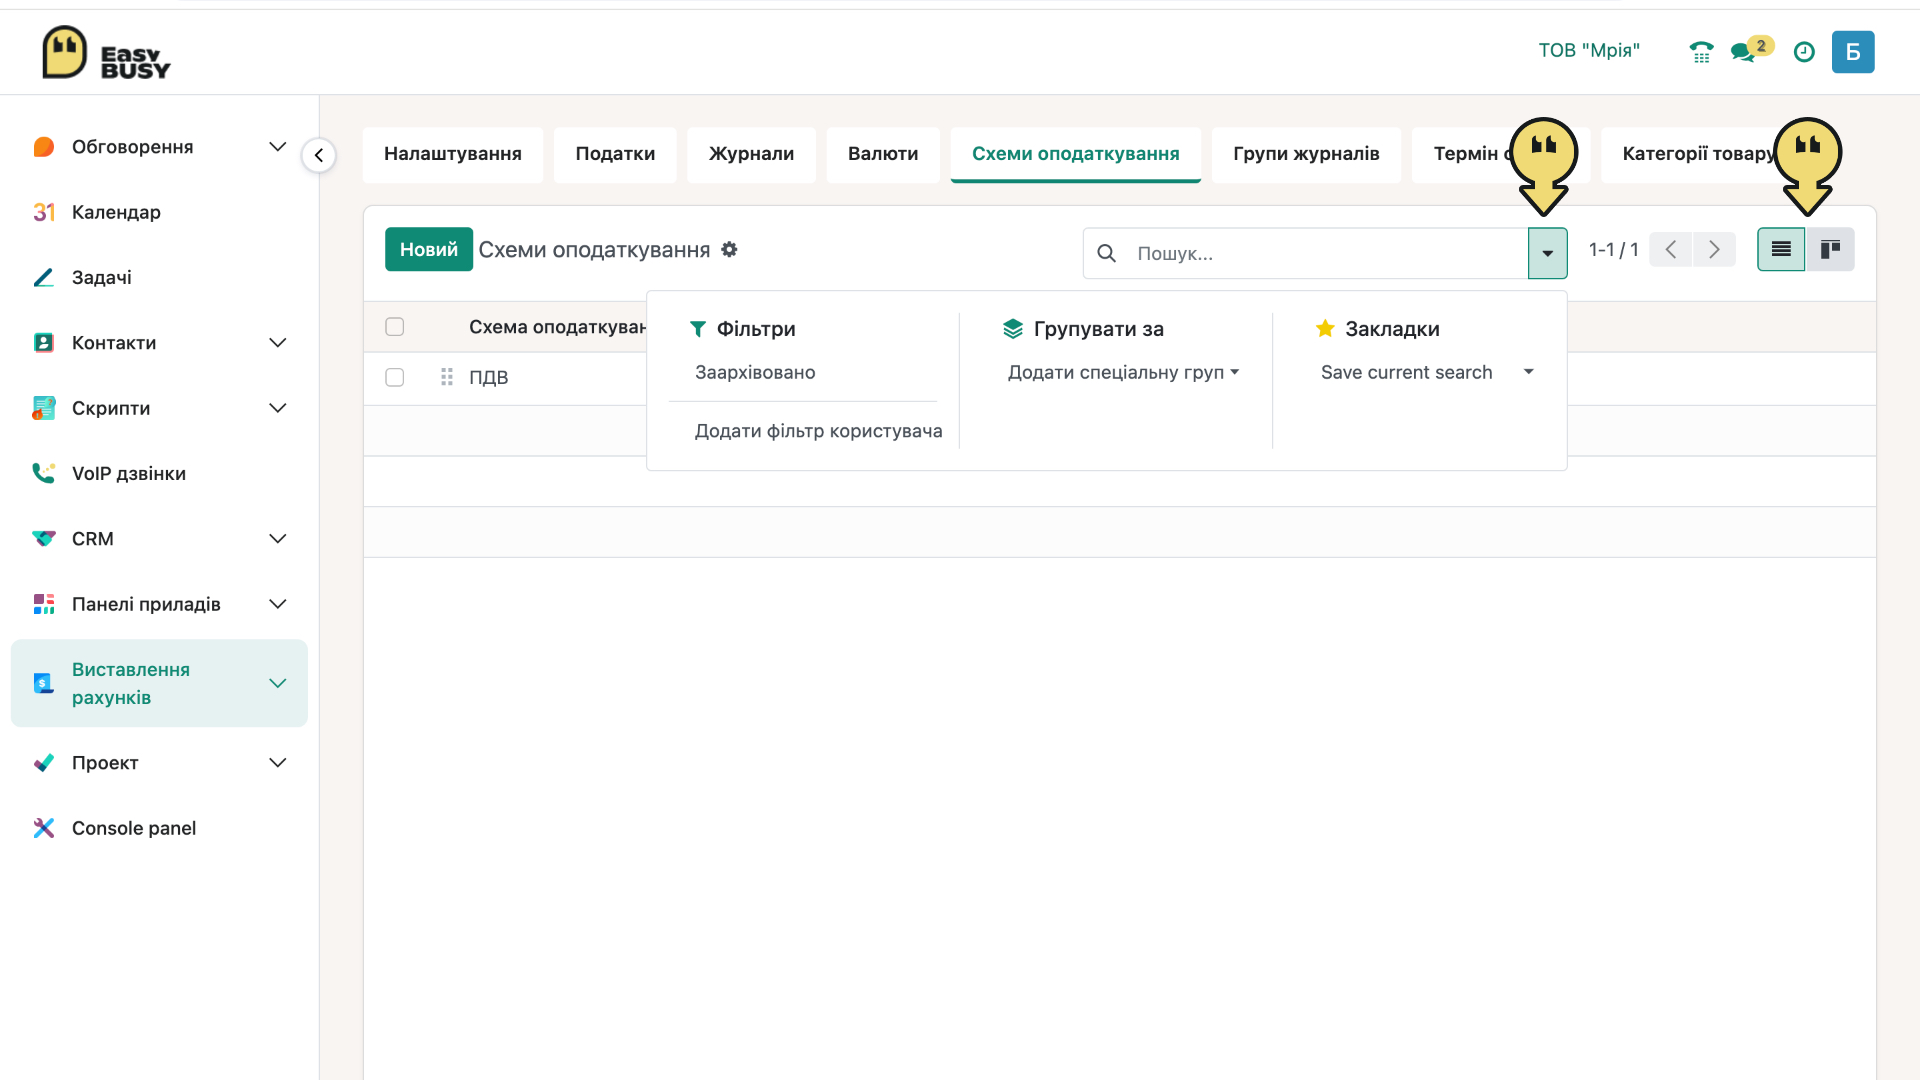Collapse the sidebar with the arrow button
The width and height of the screenshot is (1920, 1080).
pyautogui.click(x=319, y=155)
